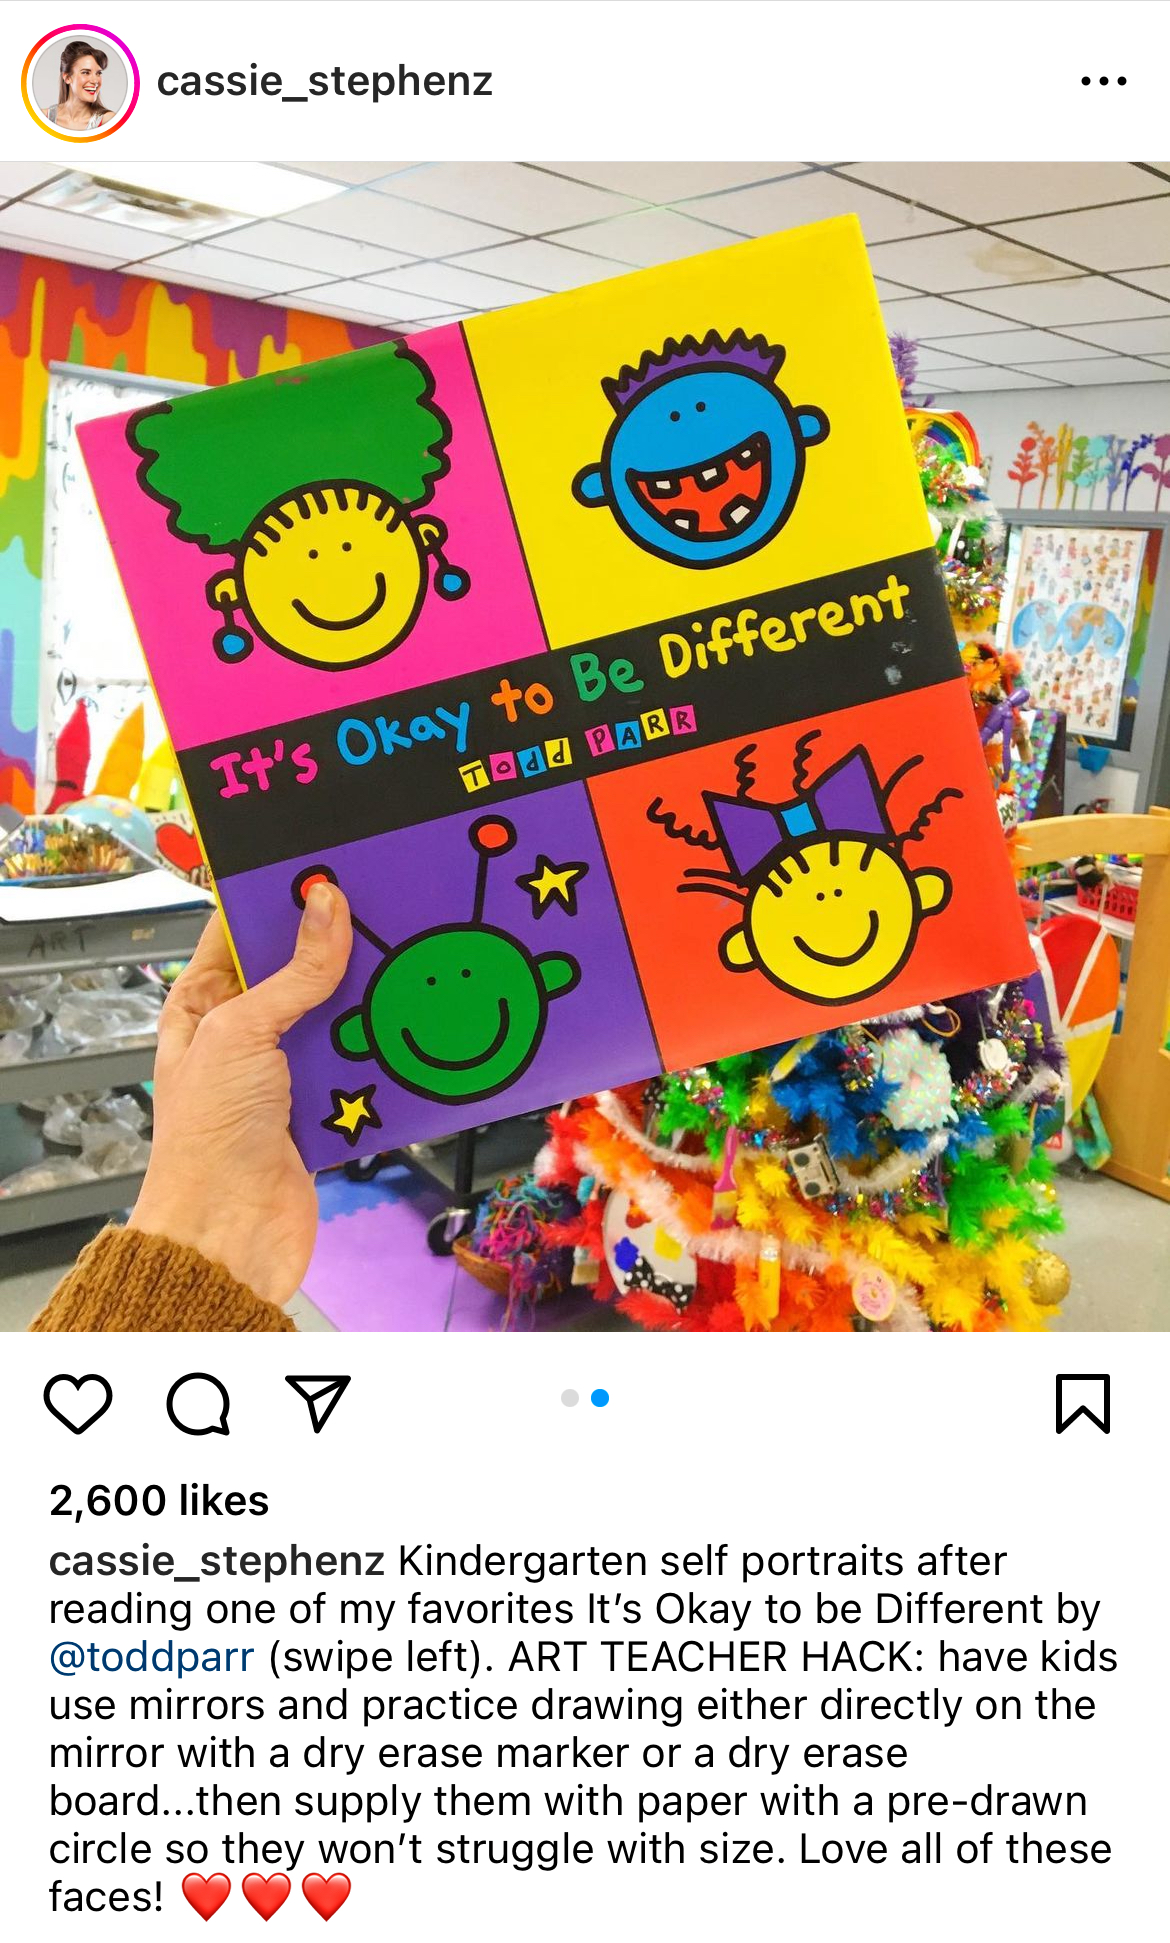View the 2,600 likes list
Image resolution: width=1170 pixels, height=1943 pixels.
click(159, 1500)
